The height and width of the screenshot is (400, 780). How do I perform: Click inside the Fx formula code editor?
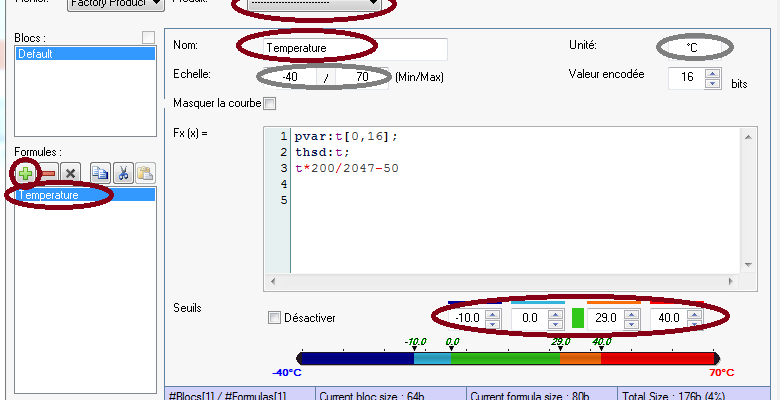[516, 200]
